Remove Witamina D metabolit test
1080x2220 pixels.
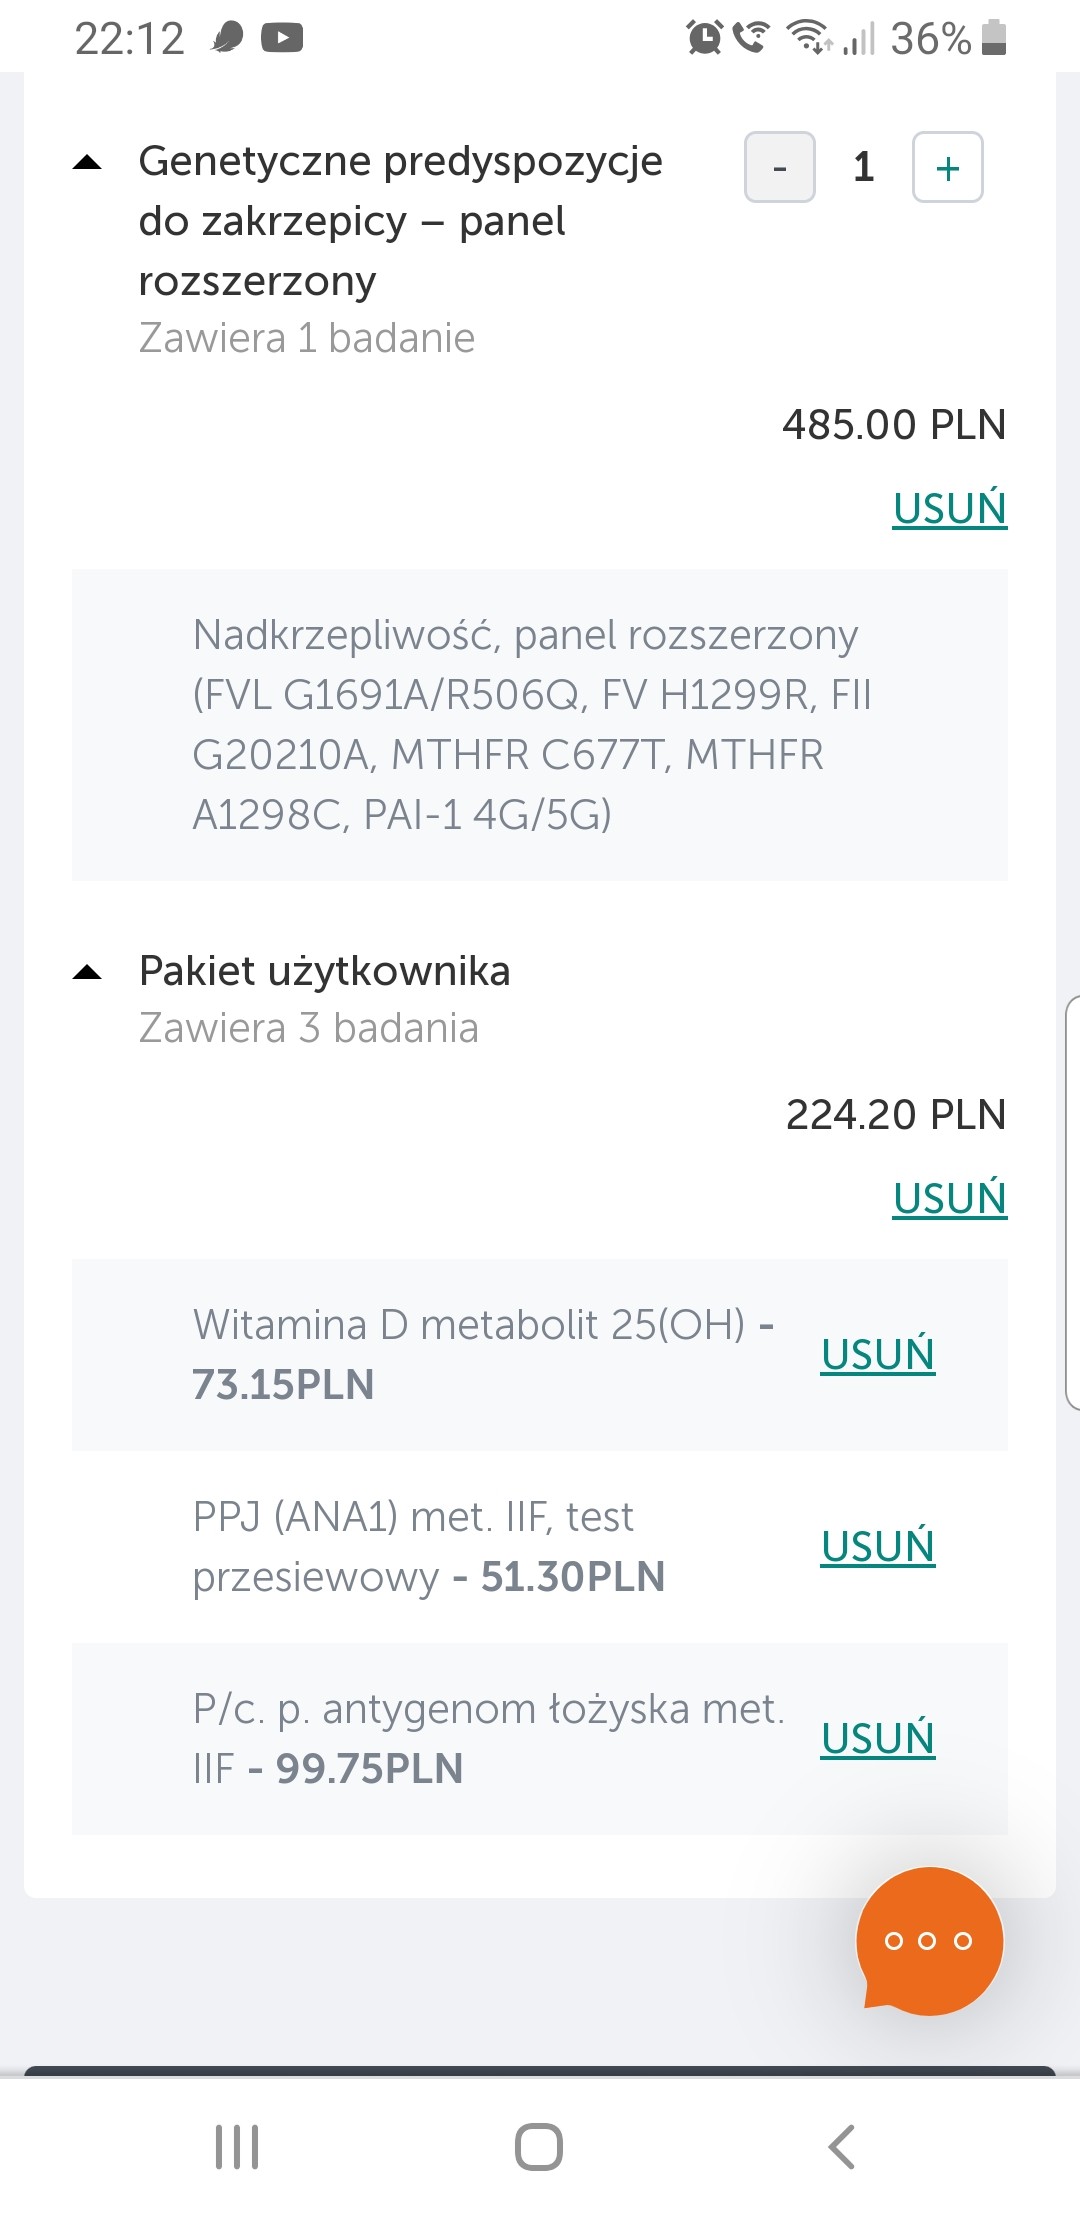[x=877, y=1354]
